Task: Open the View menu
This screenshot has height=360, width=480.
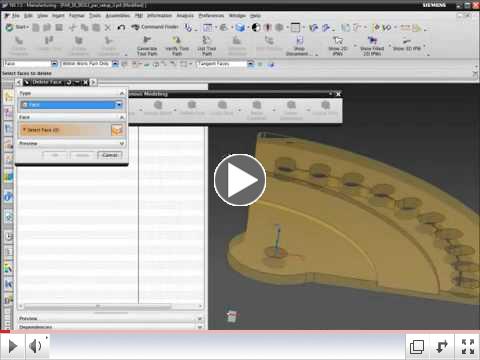Action: 42,16
